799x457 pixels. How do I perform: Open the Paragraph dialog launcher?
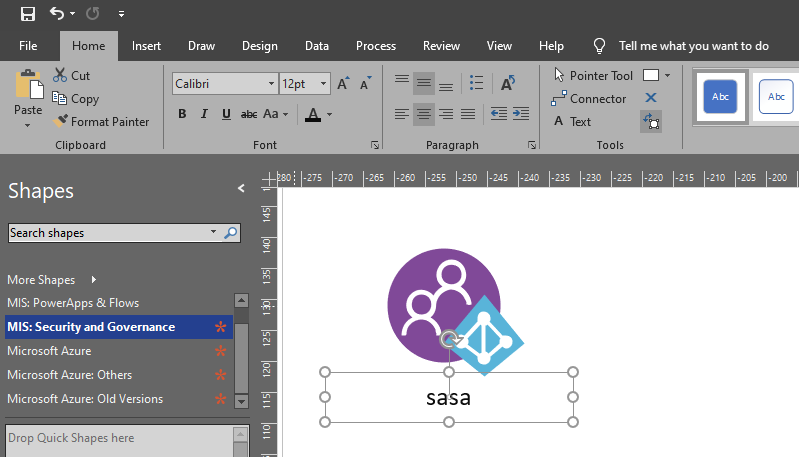pos(532,146)
